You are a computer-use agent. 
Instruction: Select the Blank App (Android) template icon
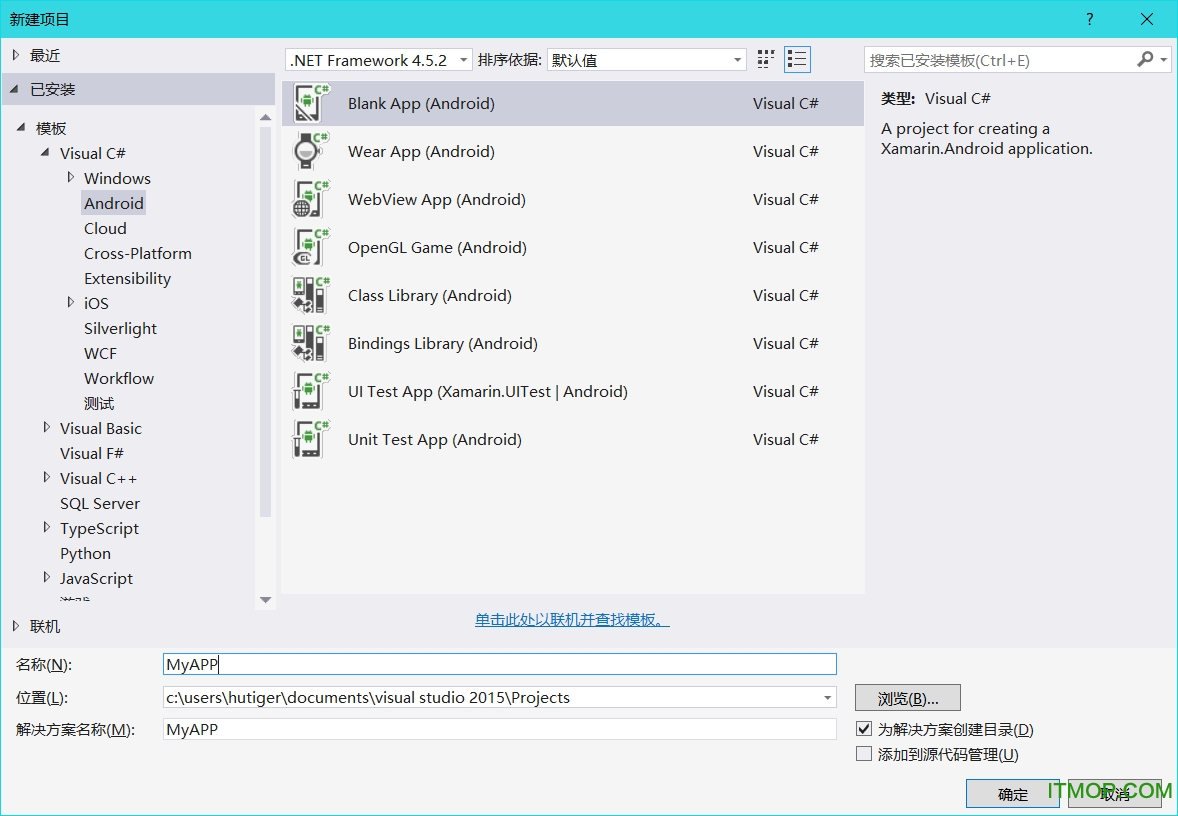pyautogui.click(x=309, y=103)
